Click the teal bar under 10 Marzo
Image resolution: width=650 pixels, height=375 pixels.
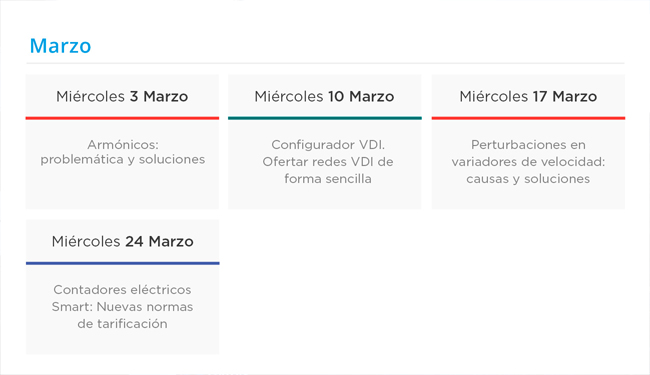coord(325,118)
